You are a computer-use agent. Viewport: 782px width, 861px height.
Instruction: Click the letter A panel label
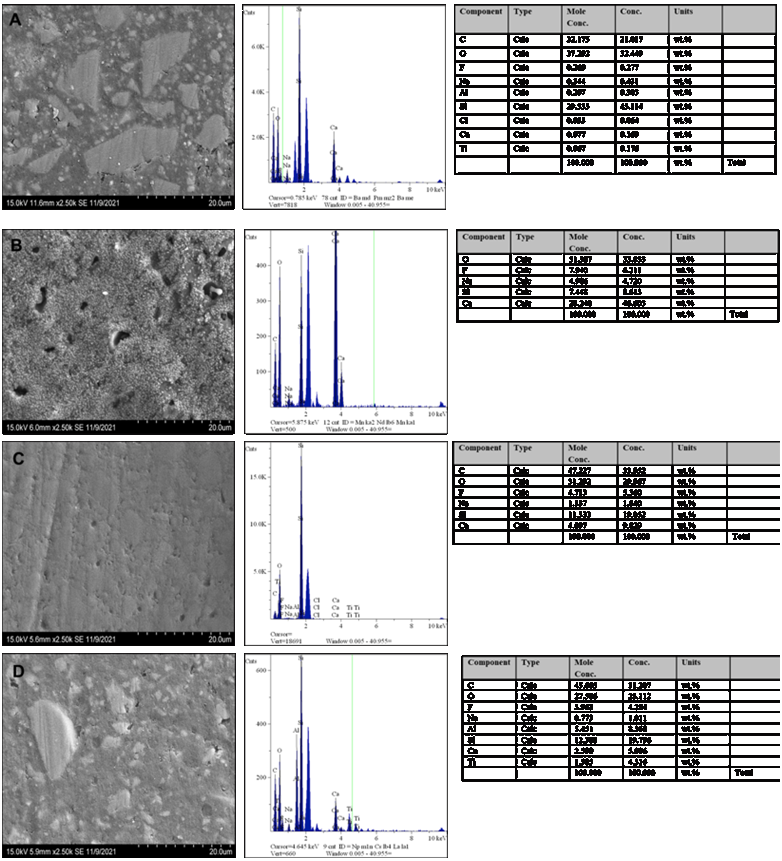(x=15, y=17)
